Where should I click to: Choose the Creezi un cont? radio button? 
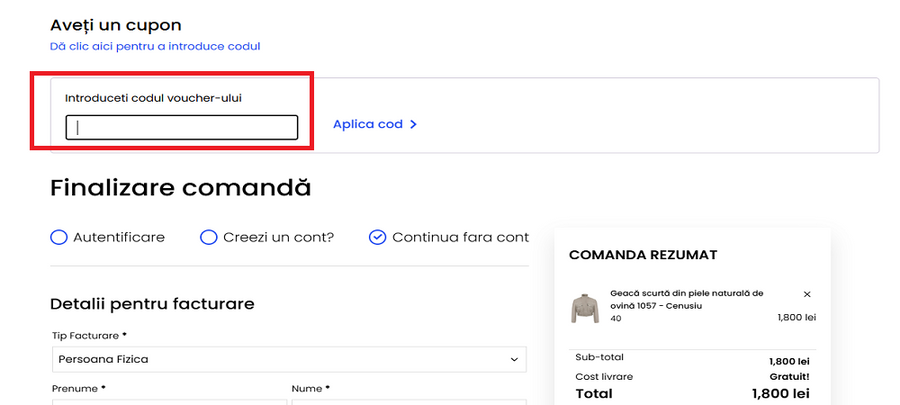pos(208,237)
